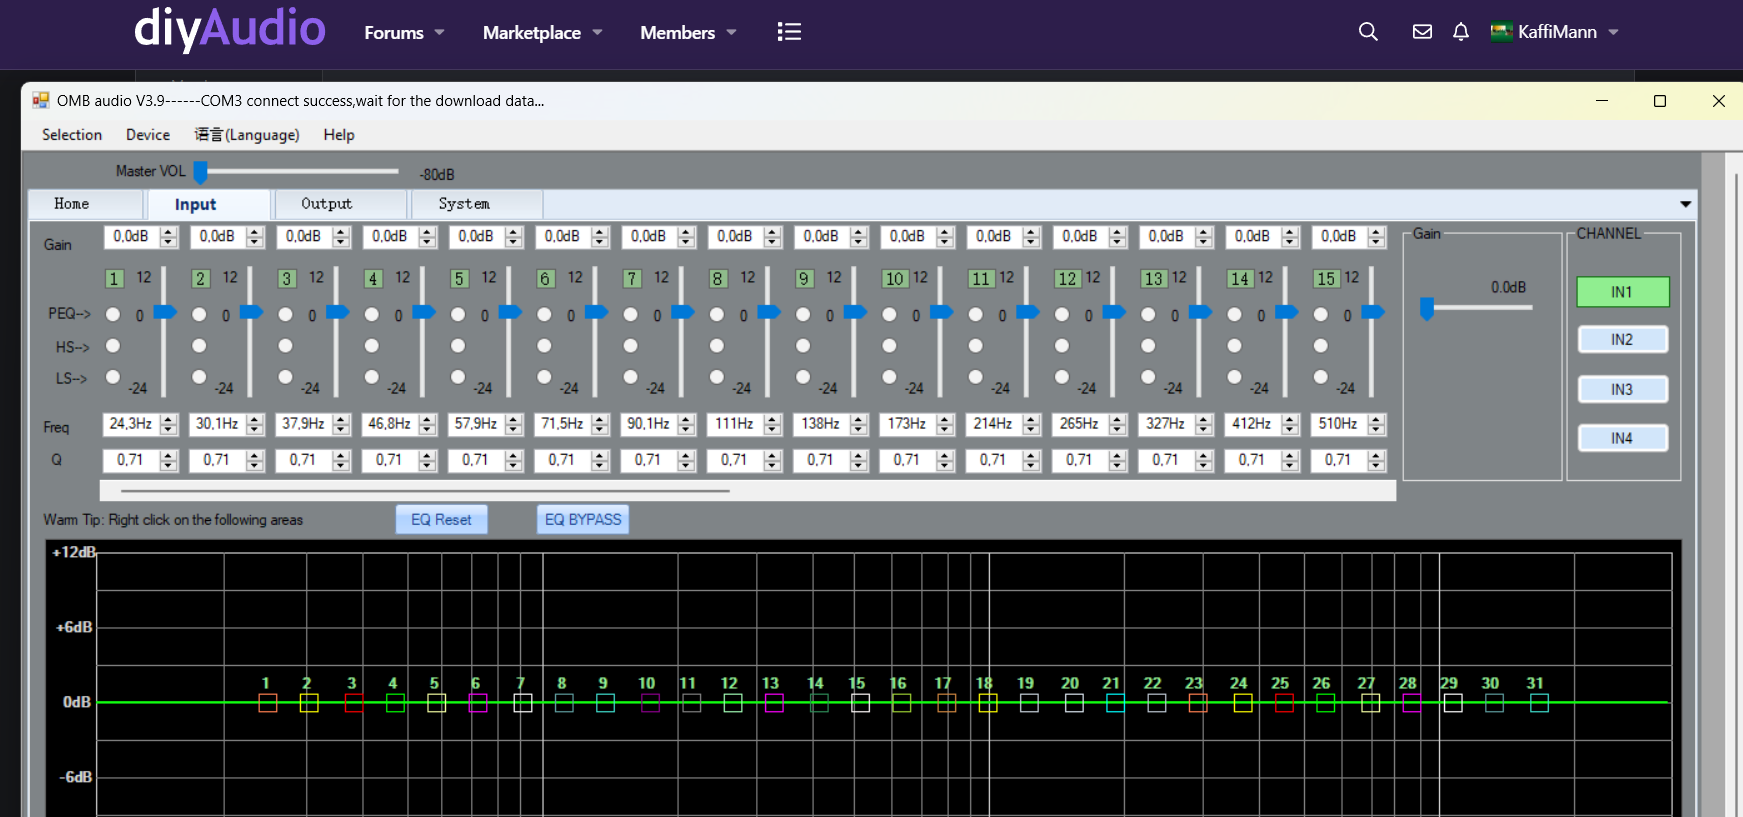This screenshot has width=1743, height=817.
Task: Open the Device menu
Action: pyautogui.click(x=148, y=135)
